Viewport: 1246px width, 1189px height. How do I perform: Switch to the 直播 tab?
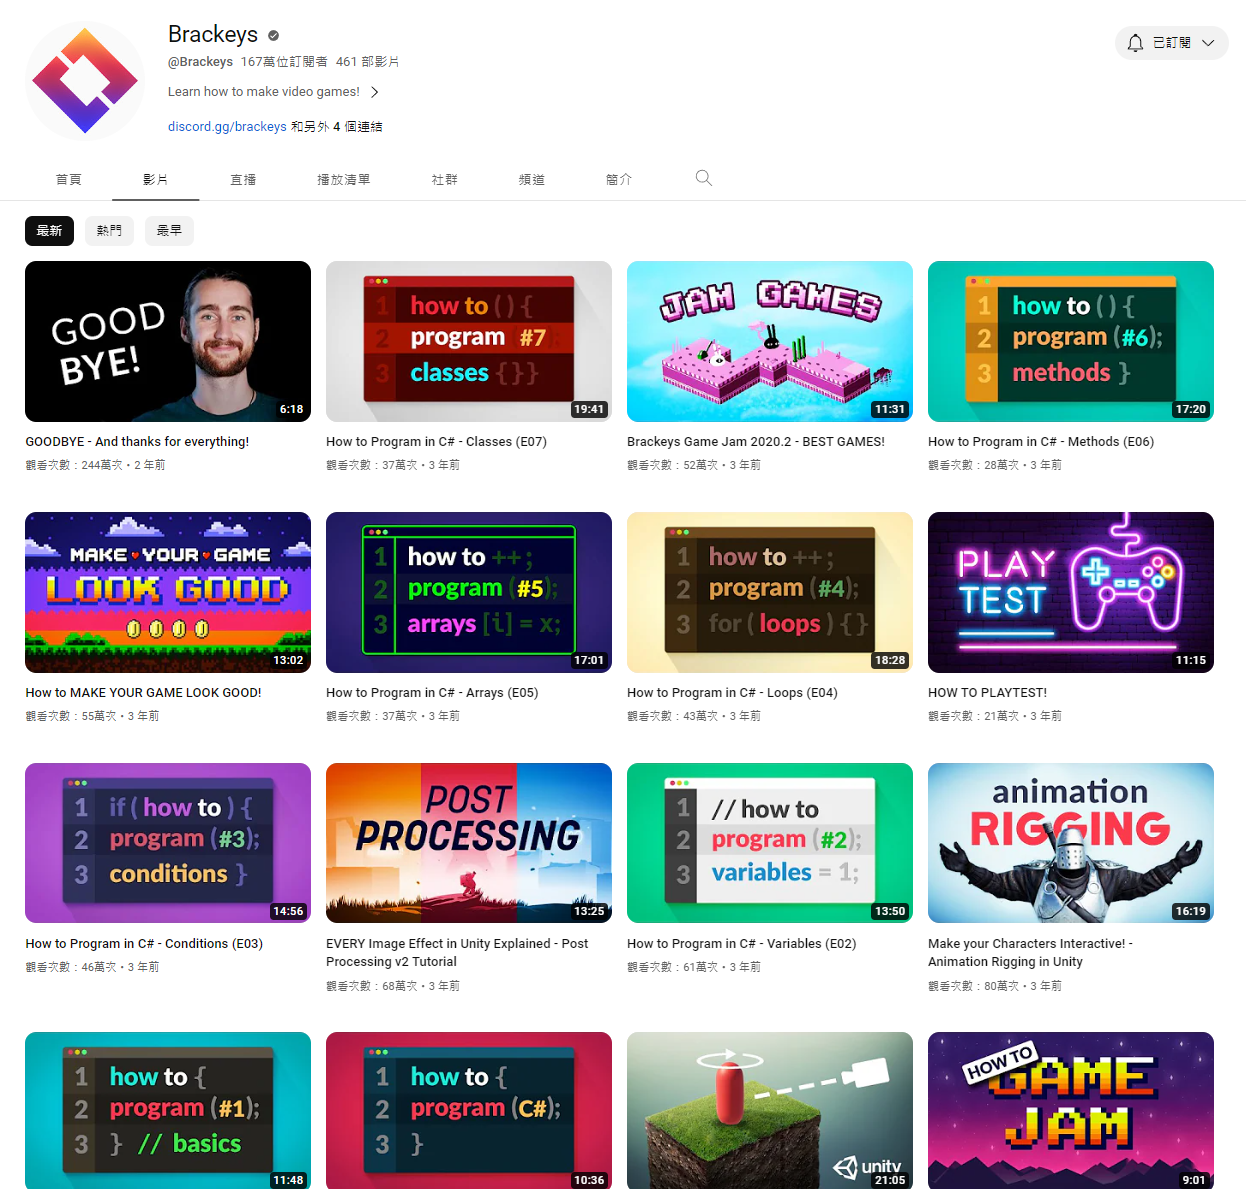(x=243, y=180)
